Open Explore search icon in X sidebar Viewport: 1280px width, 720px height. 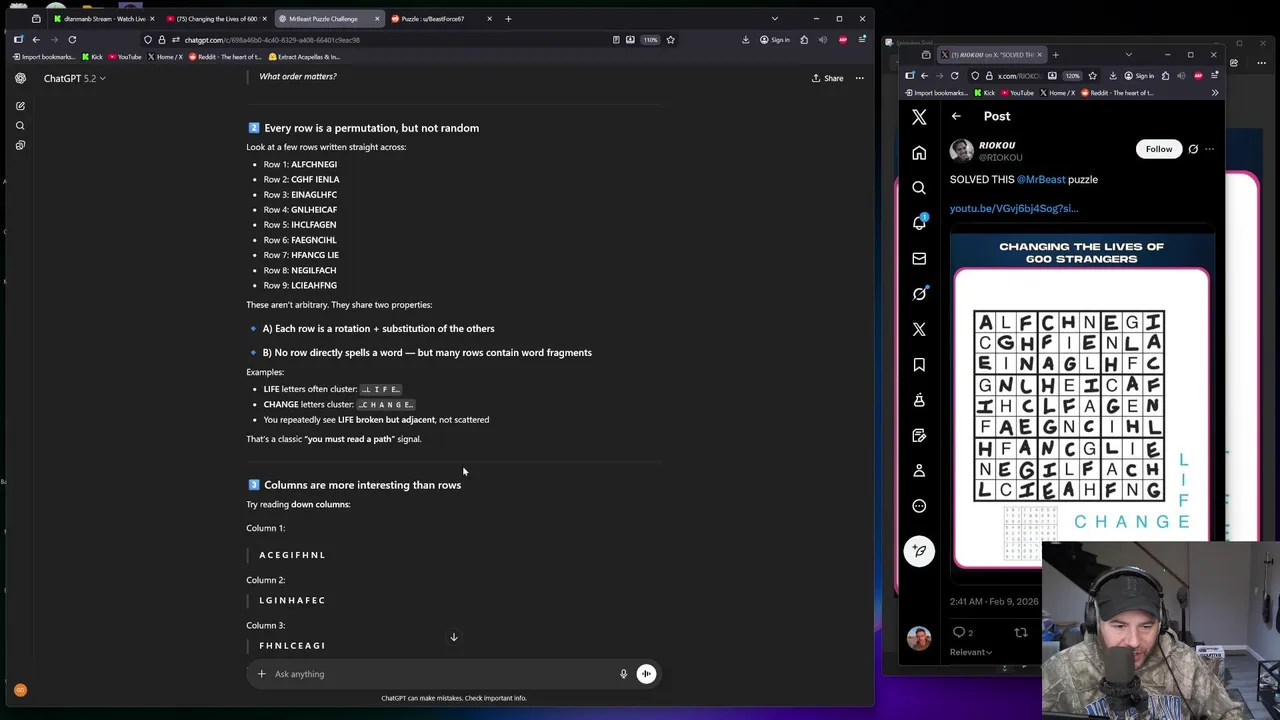(x=919, y=188)
